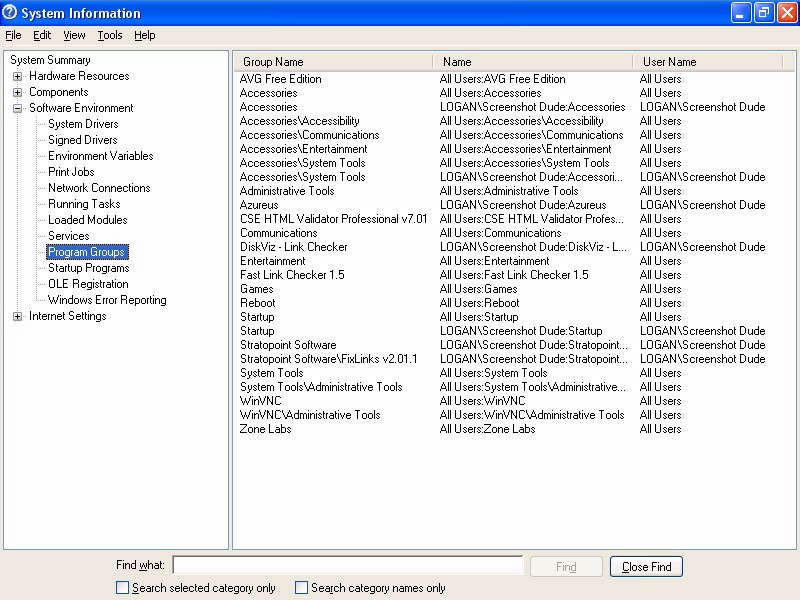This screenshot has width=800, height=600.
Task: Select the Hardware Resources label
Action: [79, 76]
